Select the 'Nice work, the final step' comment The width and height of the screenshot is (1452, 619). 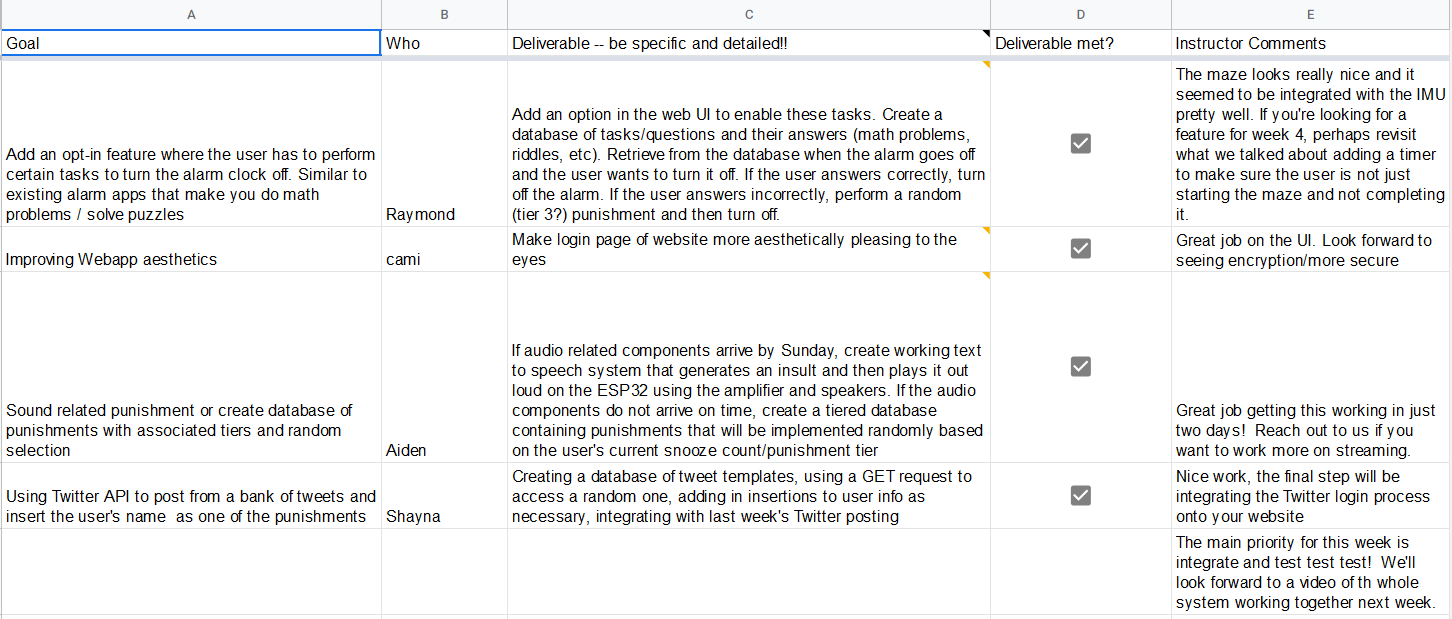pos(1311,496)
